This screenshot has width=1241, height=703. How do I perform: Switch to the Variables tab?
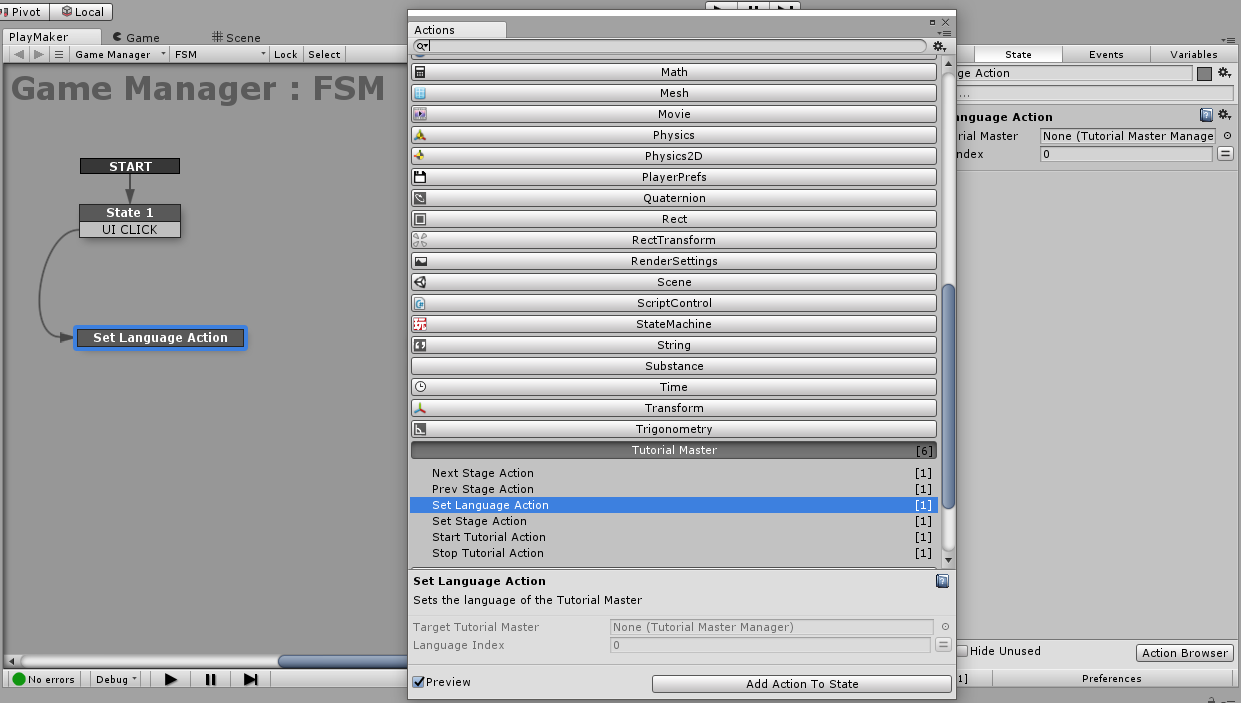tap(1193, 54)
